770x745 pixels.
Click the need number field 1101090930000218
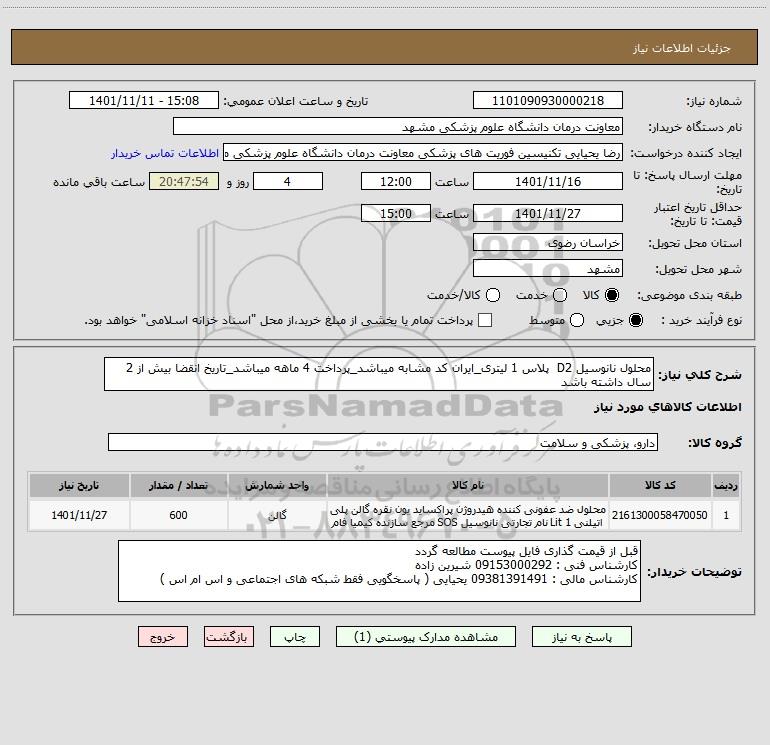(x=548, y=101)
